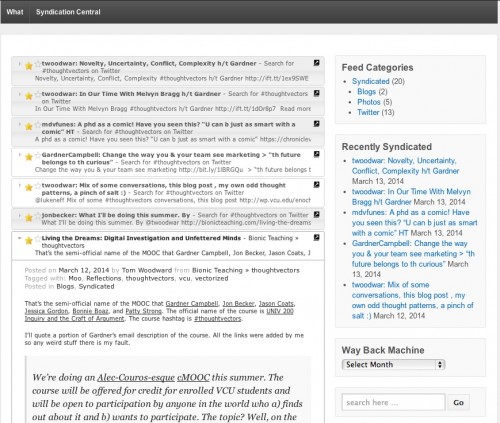Viewport: 500px width, 423px height.
Task: Open external link icon for Mix of conversations row
Action: pyautogui.click(x=317, y=184)
